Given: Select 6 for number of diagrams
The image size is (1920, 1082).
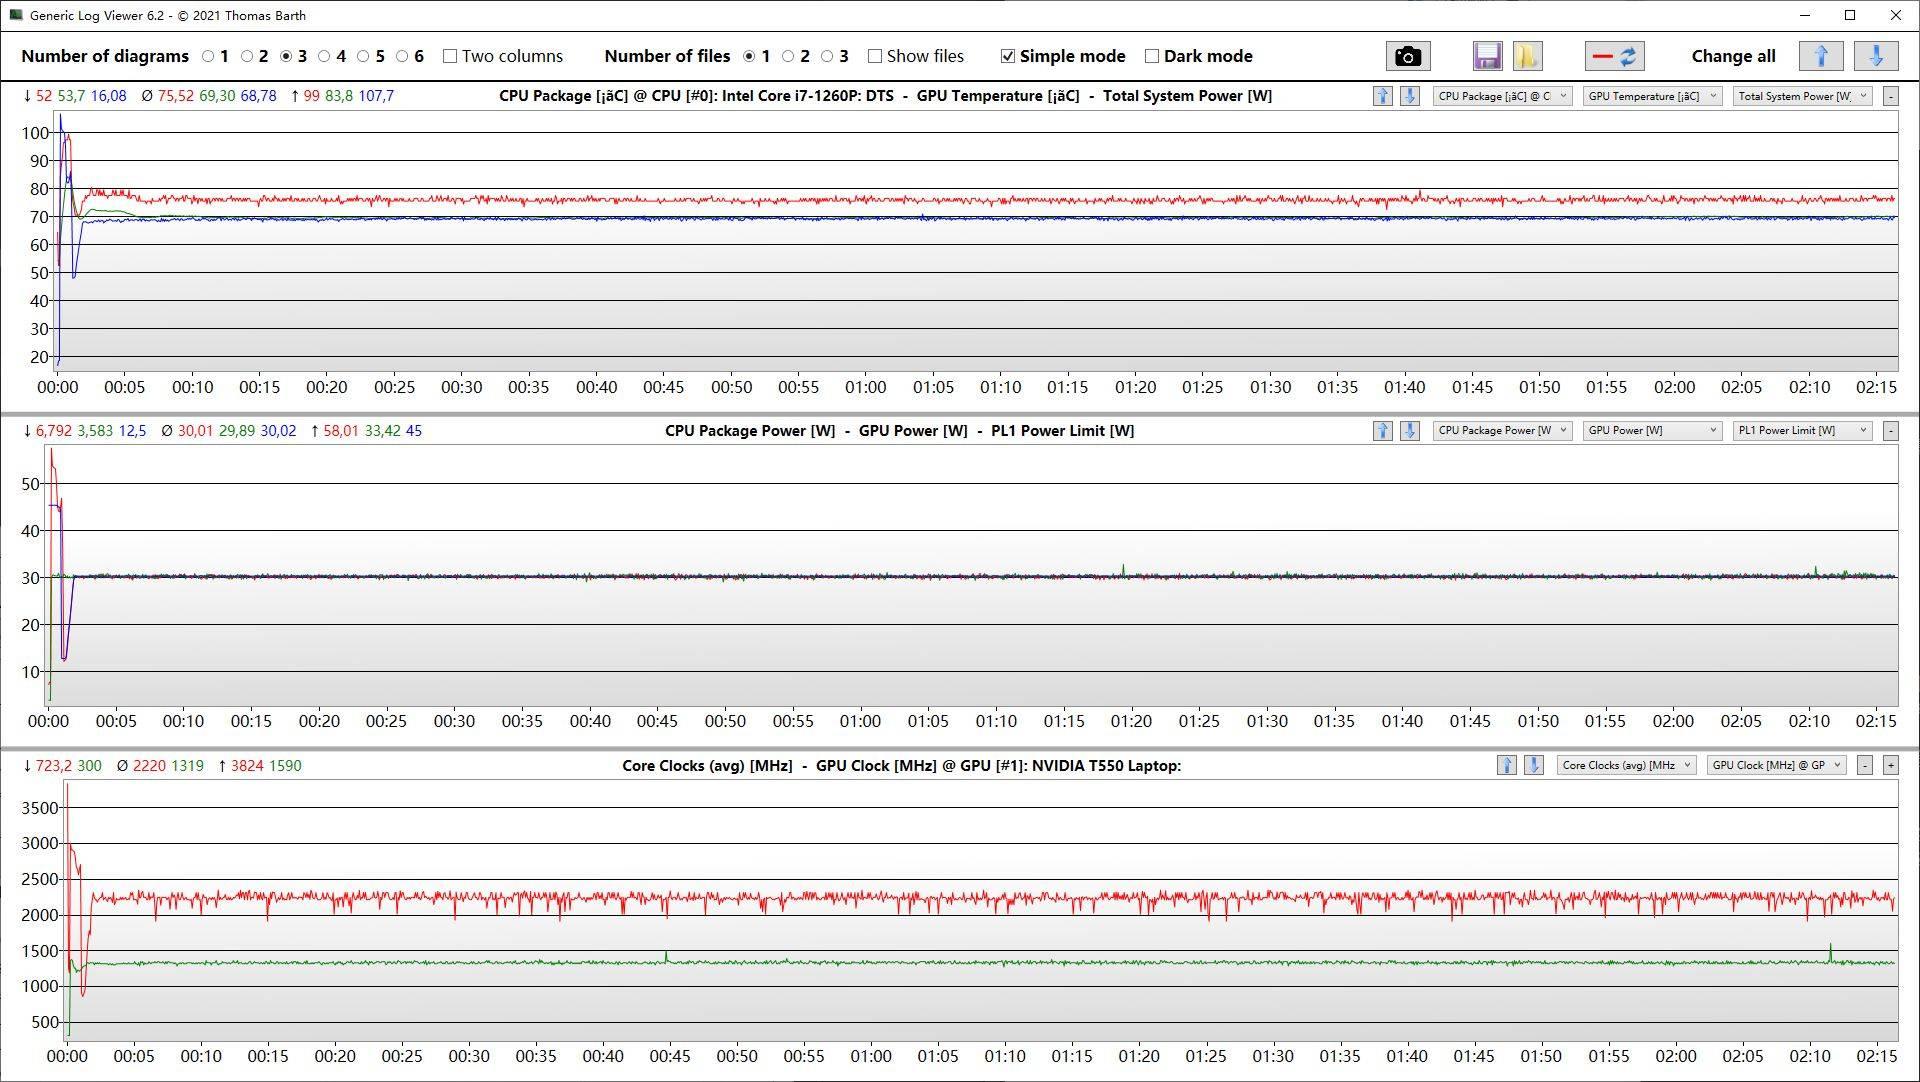Looking at the screenshot, I should tap(402, 56).
